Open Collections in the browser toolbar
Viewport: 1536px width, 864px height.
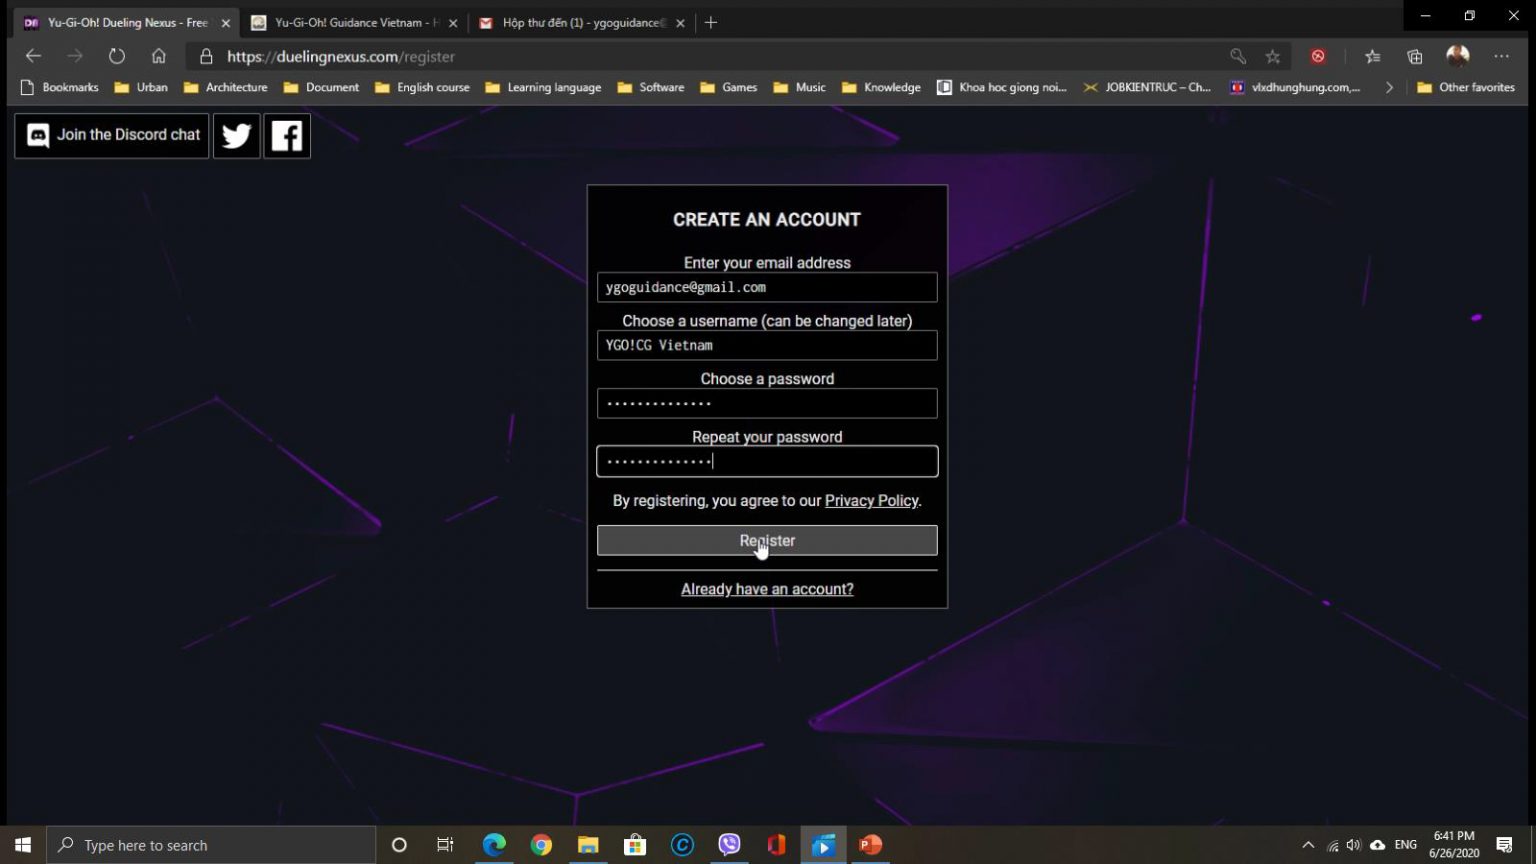(1413, 56)
